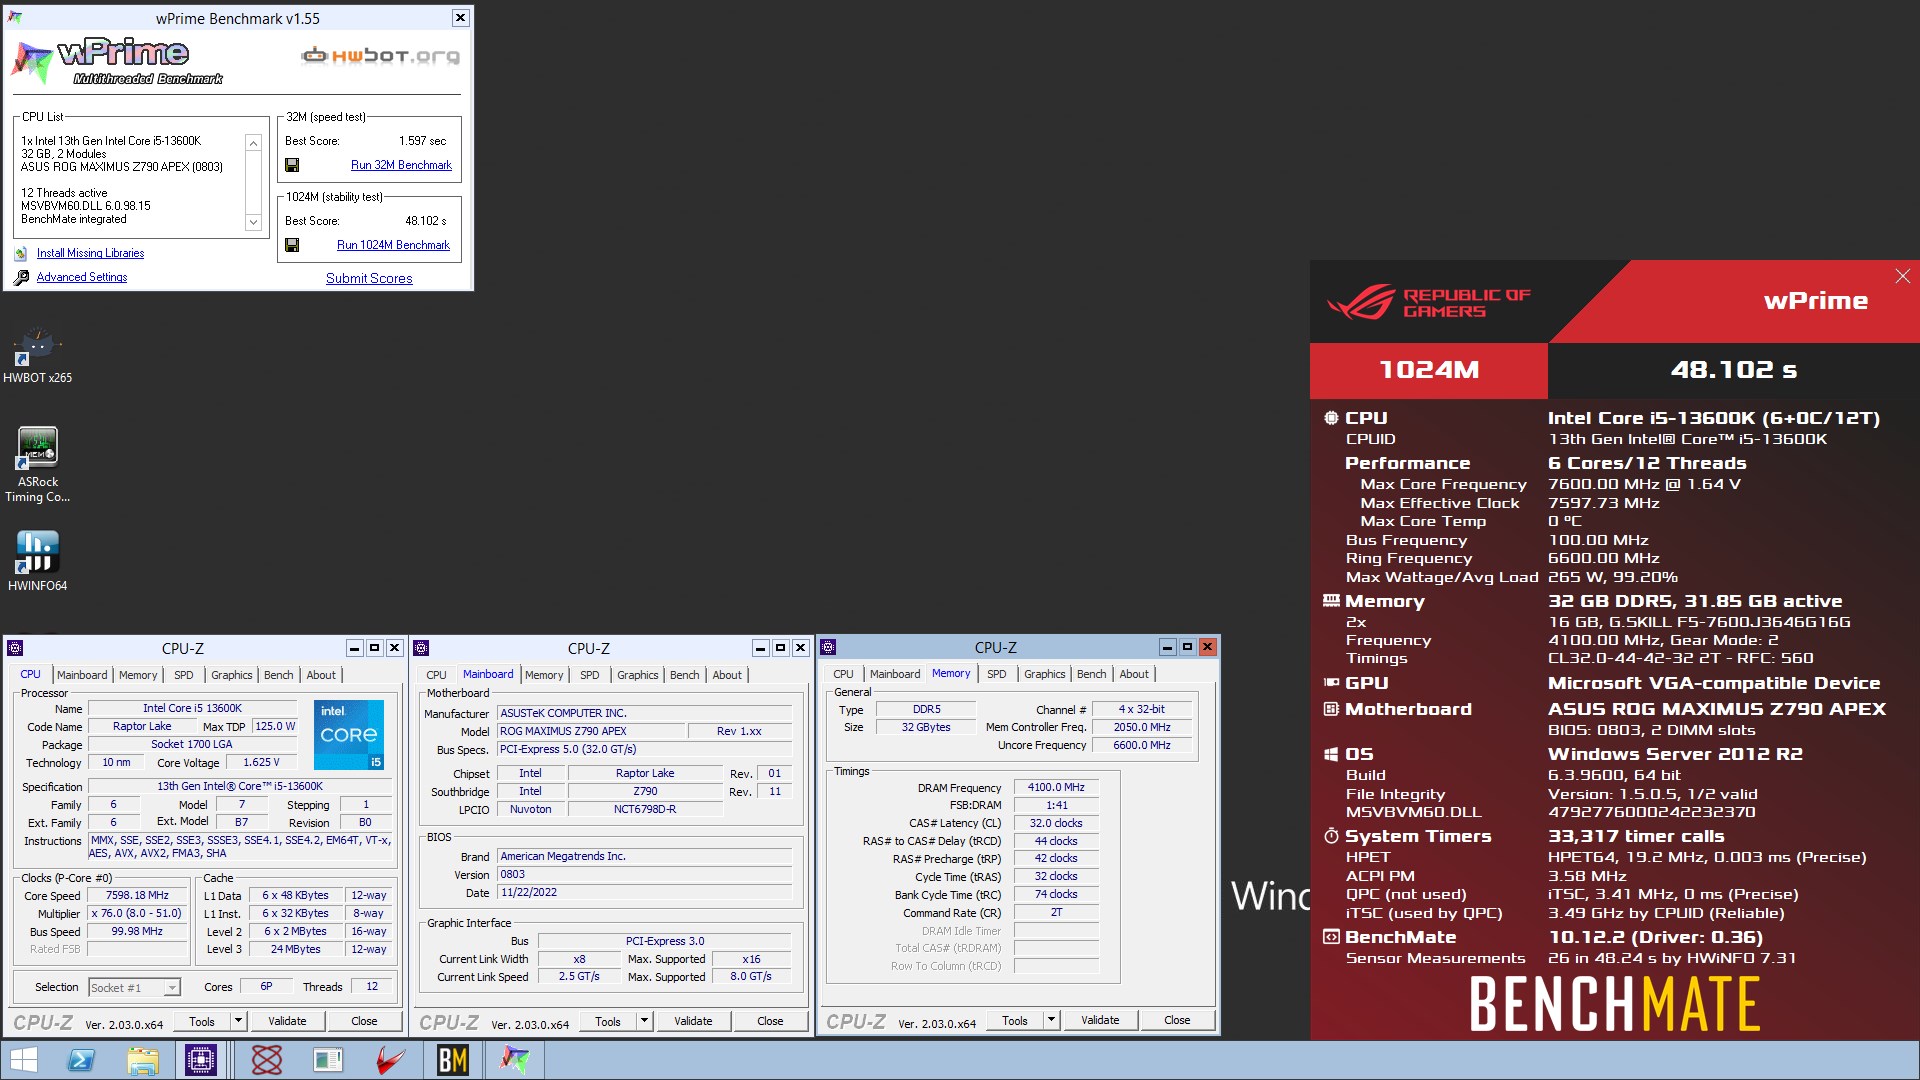The width and height of the screenshot is (1920, 1080).
Task: Click Submit Scores link
Action: tap(369, 278)
